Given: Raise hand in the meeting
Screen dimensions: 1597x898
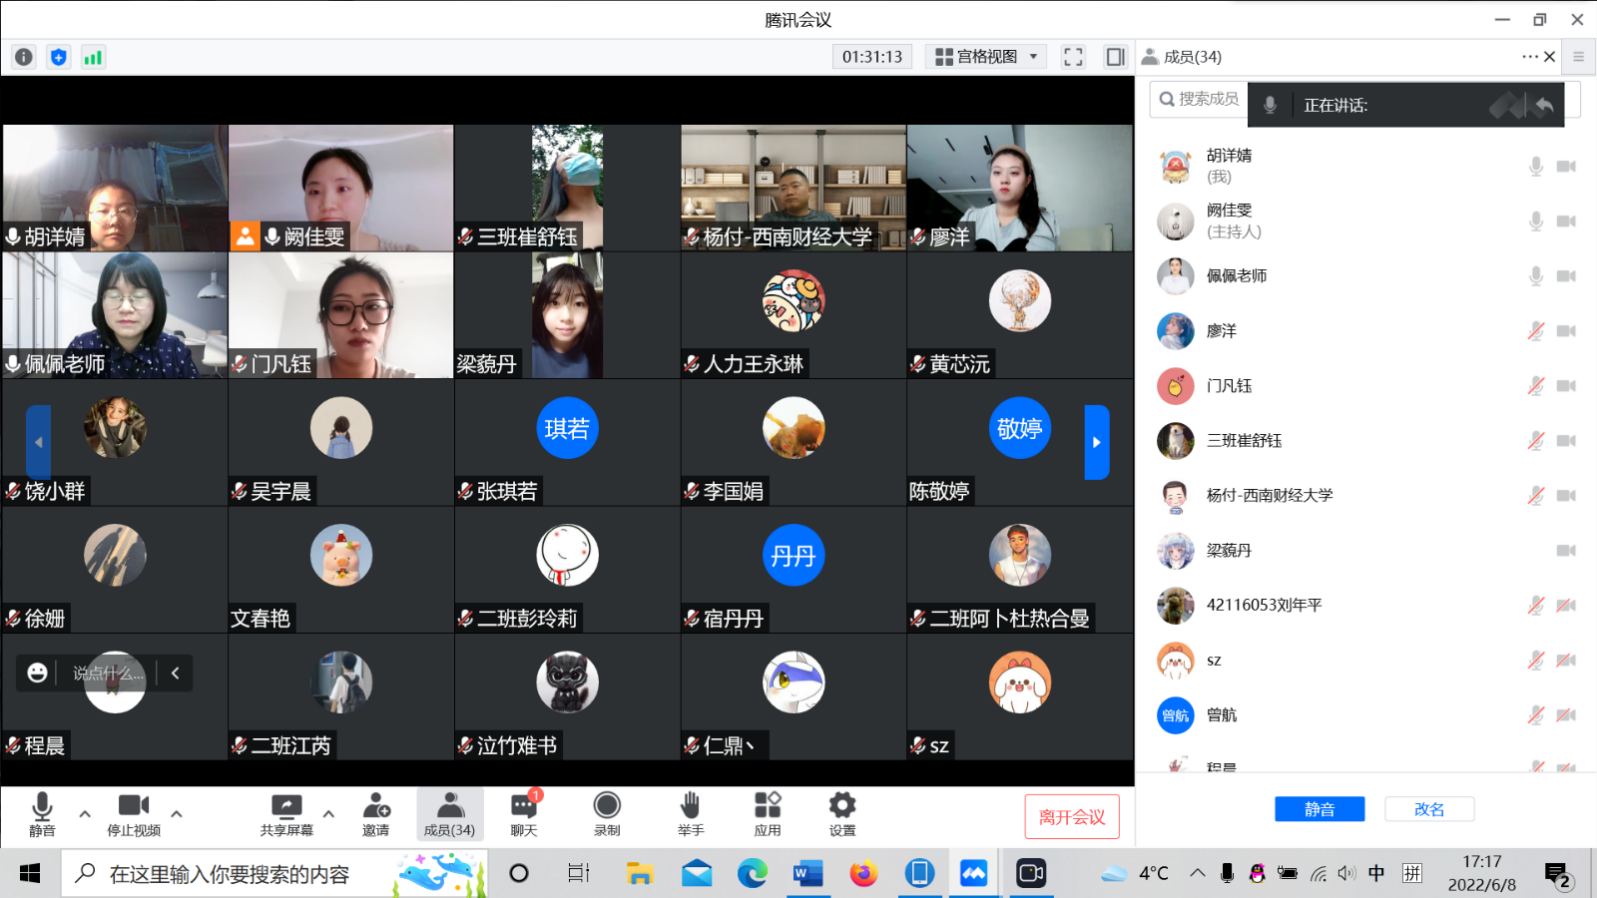Looking at the screenshot, I should coord(690,814).
